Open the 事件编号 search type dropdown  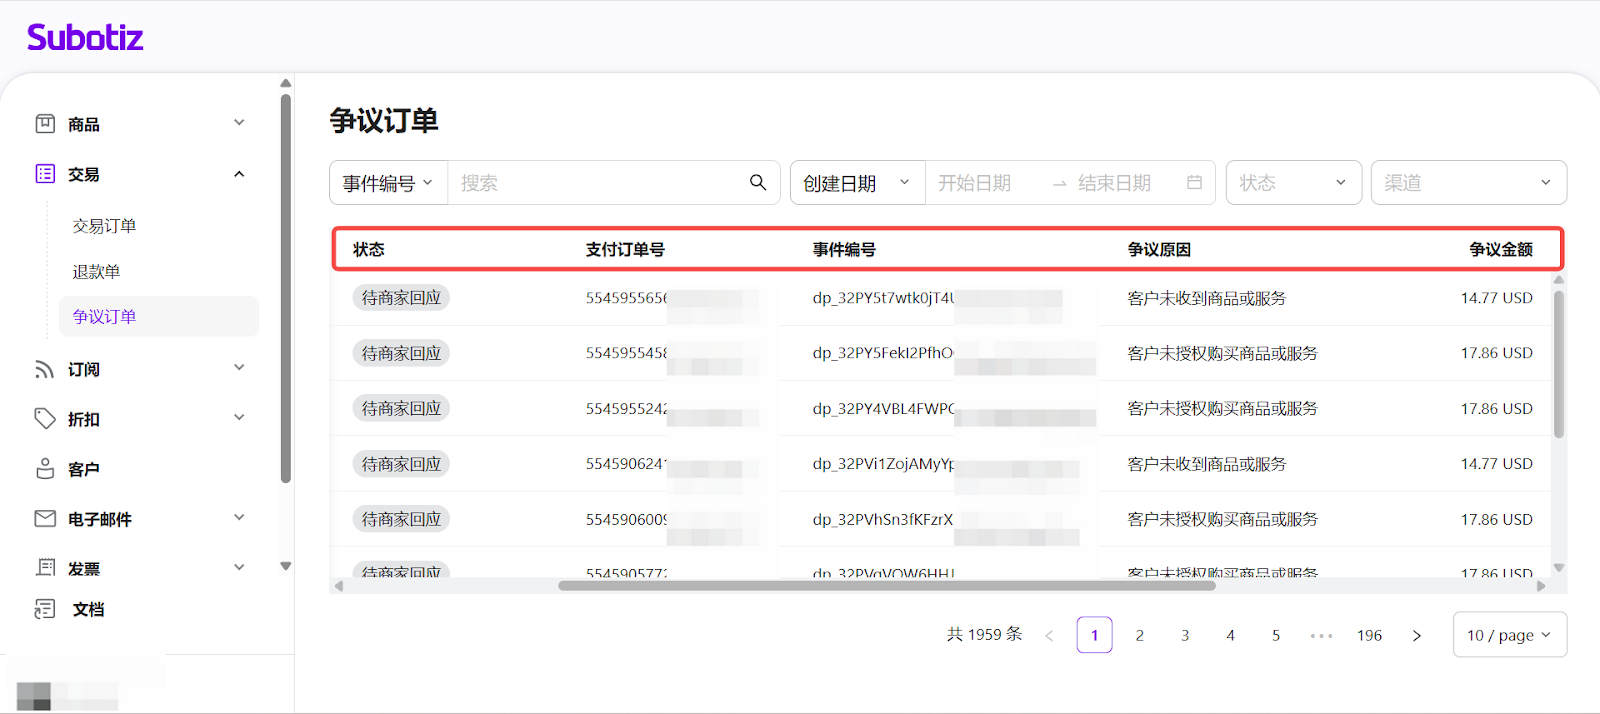click(x=388, y=183)
